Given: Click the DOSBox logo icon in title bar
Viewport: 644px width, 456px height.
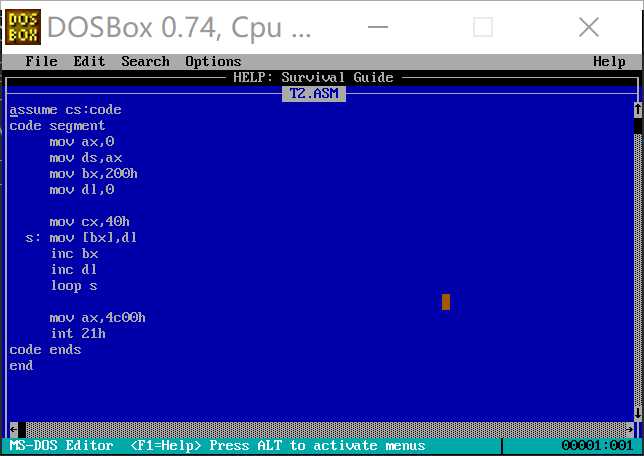Looking at the screenshot, I should [23, 27].
